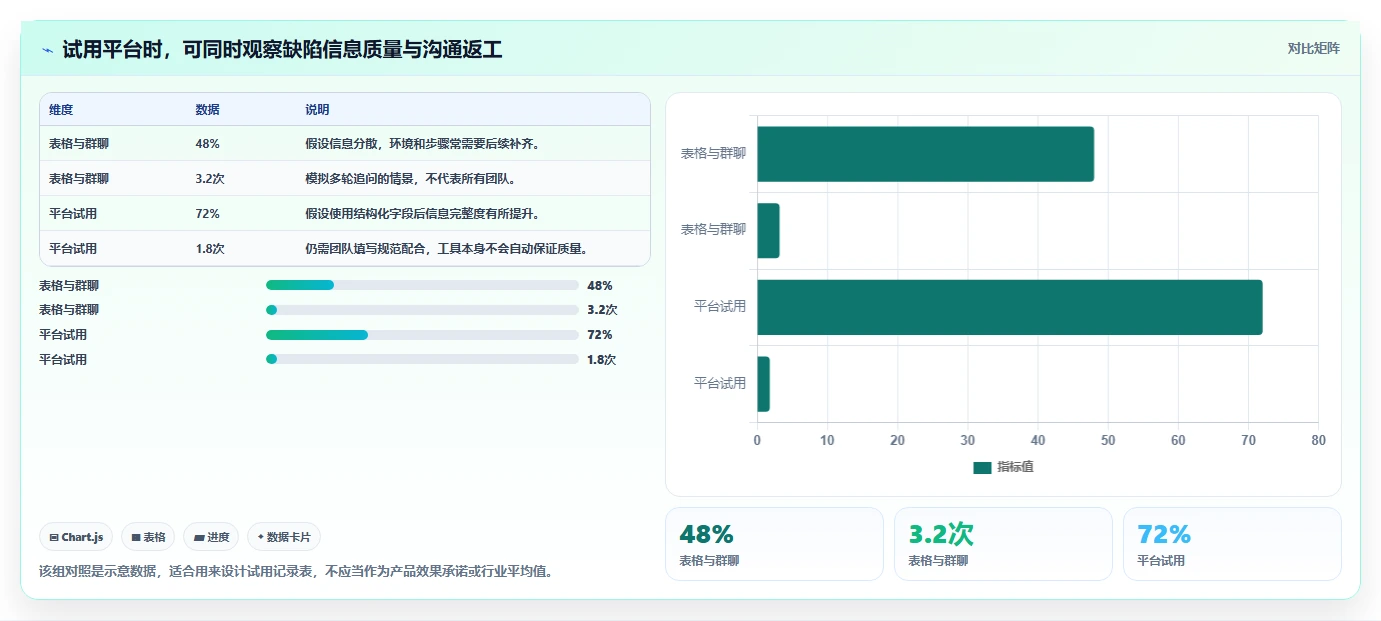The width and height of the screenshot is (1381, 621).
Task: Open the 48% 表格与群聊 stat card
Action: [774, 544]
